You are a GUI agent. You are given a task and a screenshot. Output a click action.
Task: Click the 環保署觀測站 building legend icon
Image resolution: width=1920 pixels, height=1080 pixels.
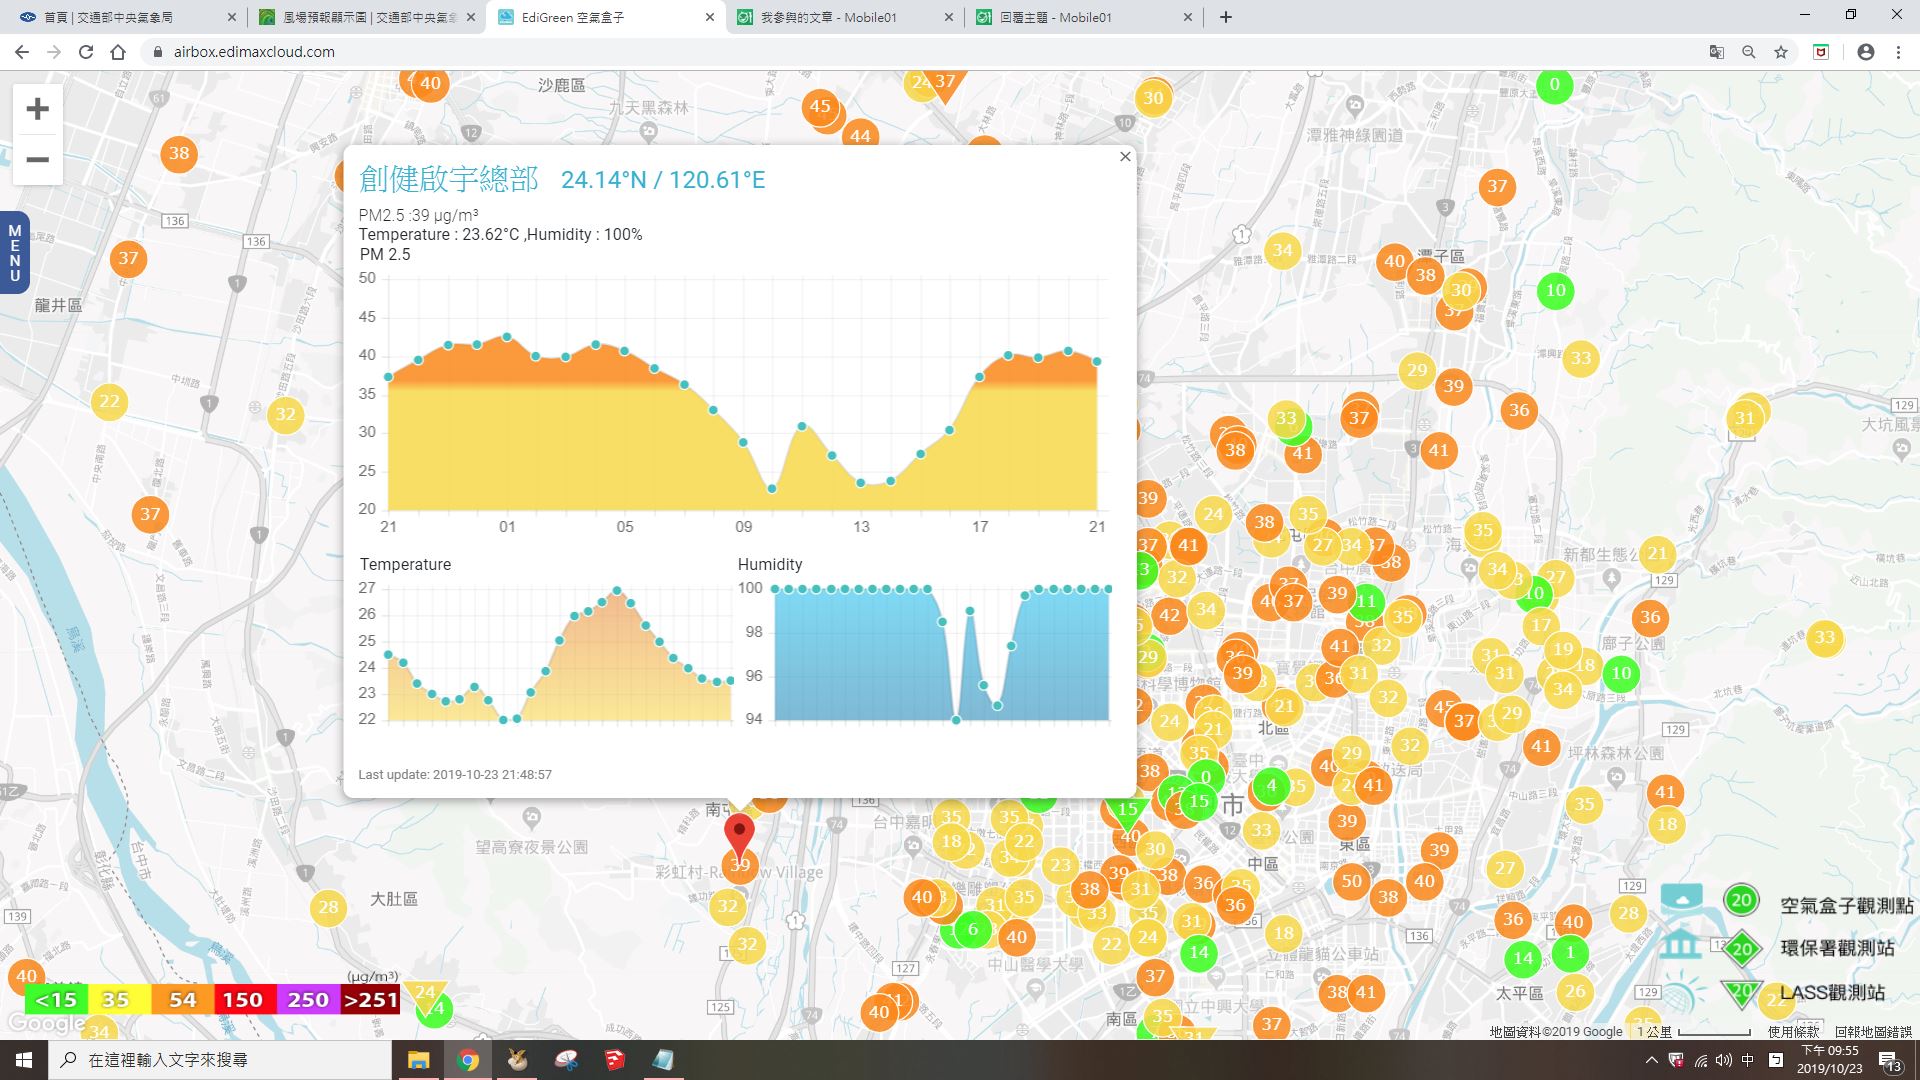tap(1681, 945)
